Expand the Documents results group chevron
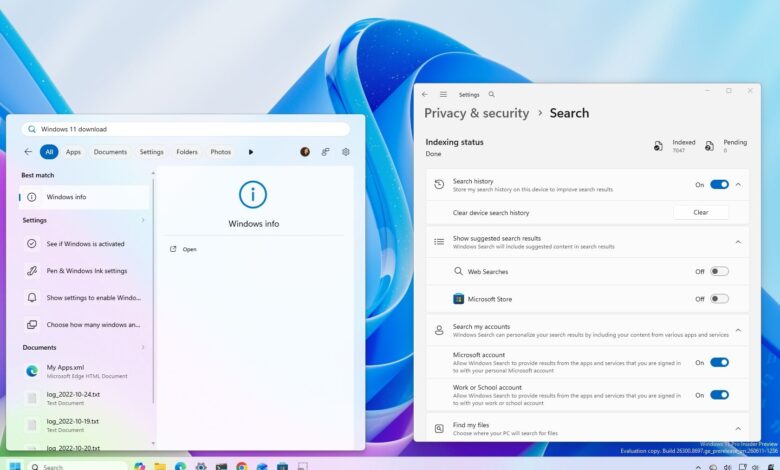This screenshot has height=470, width=780. pos(143,347)
